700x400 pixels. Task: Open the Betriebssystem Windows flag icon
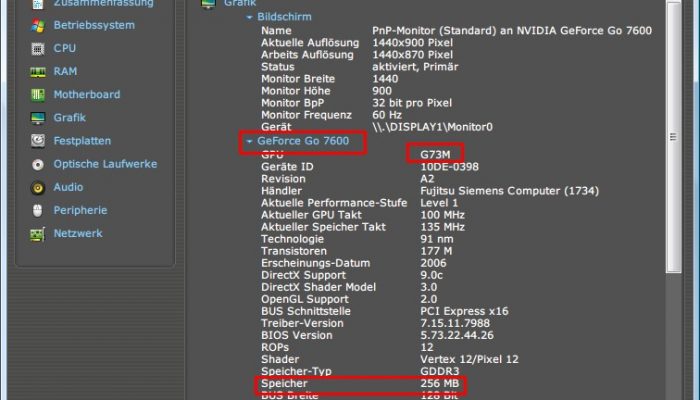click(x=38, y=25)
